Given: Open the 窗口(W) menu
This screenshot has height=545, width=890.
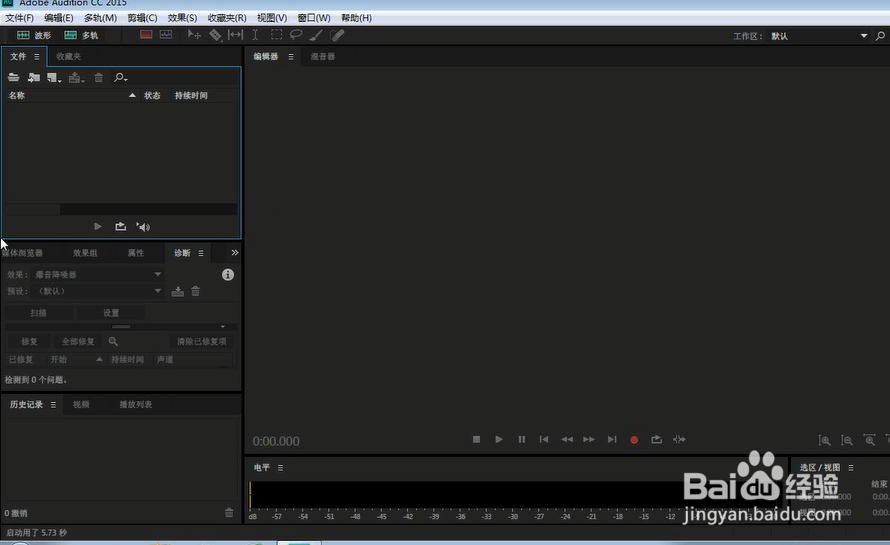Looking at the screenshot, I should click(314, 18).
